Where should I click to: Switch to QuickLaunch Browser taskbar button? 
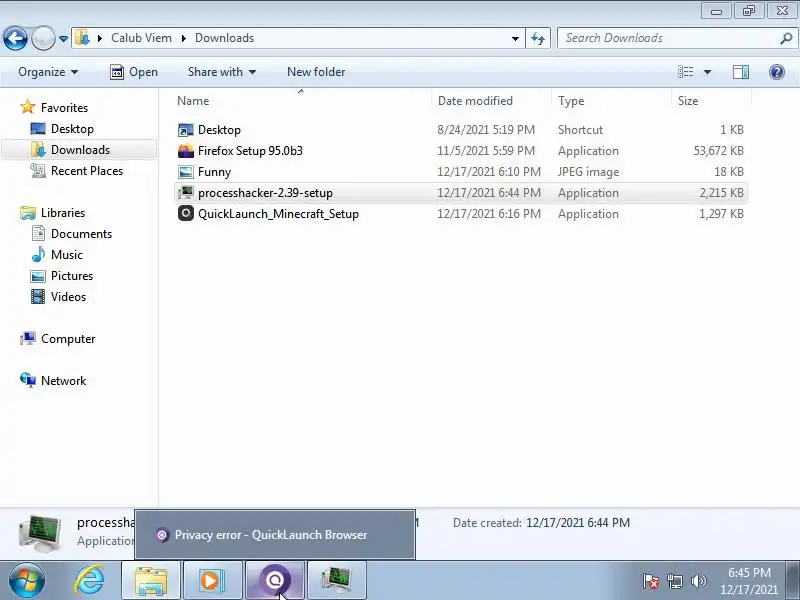point(275,580)
